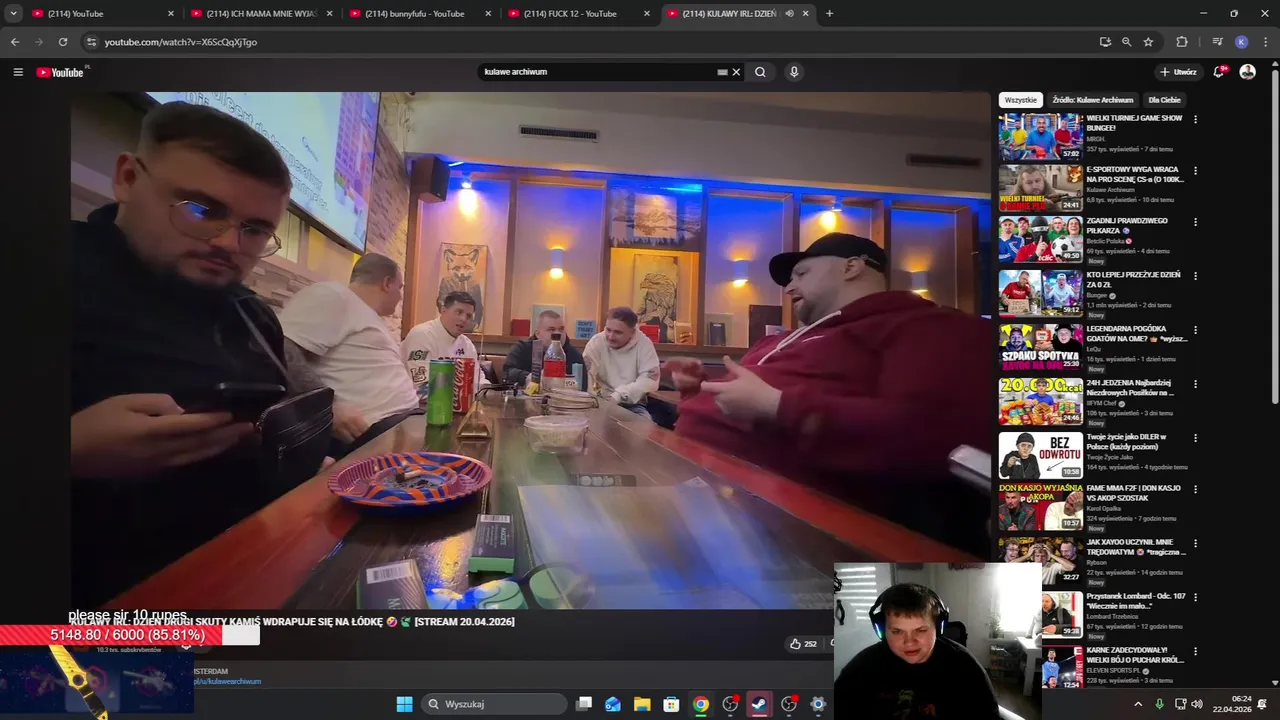Open the on-screen keyboard icon in the search box
The image size is (1280, 720).
tap(722, 72)
